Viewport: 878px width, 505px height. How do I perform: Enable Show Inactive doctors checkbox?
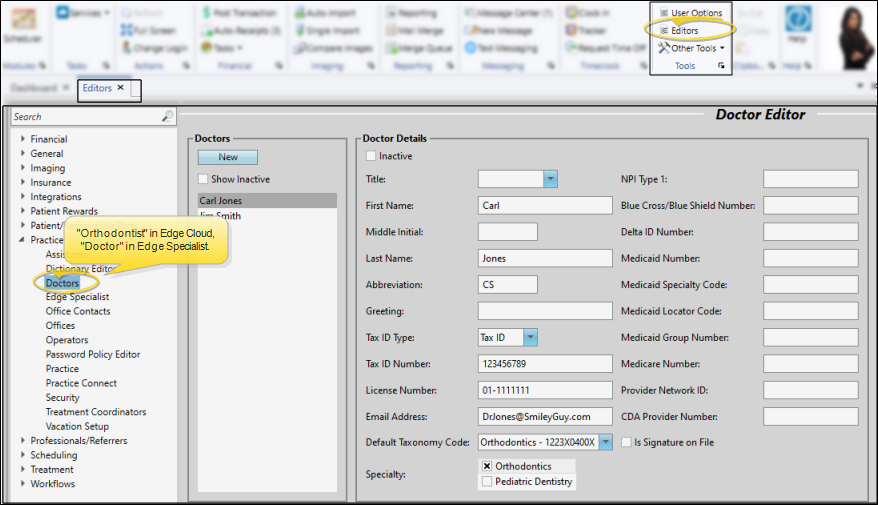(204, 179)
